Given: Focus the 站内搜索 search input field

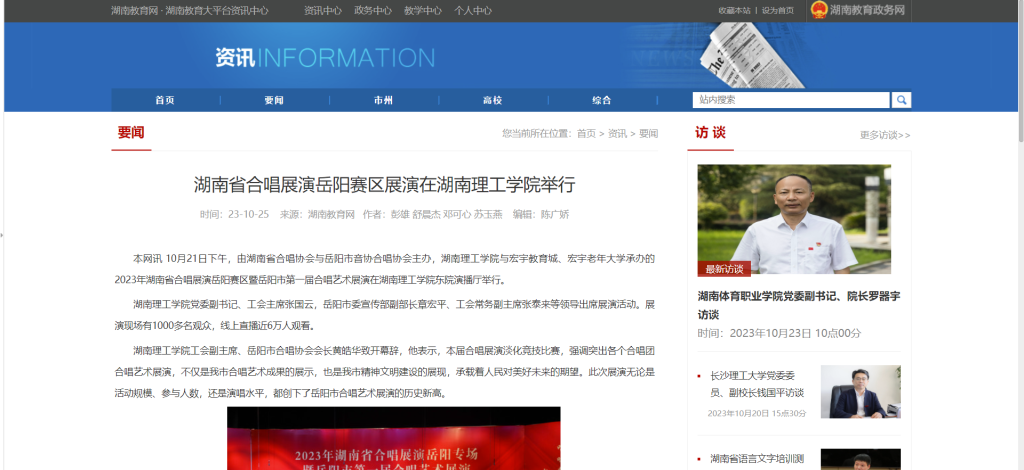Looking at the screenshot, I should [x=790, y=100].
